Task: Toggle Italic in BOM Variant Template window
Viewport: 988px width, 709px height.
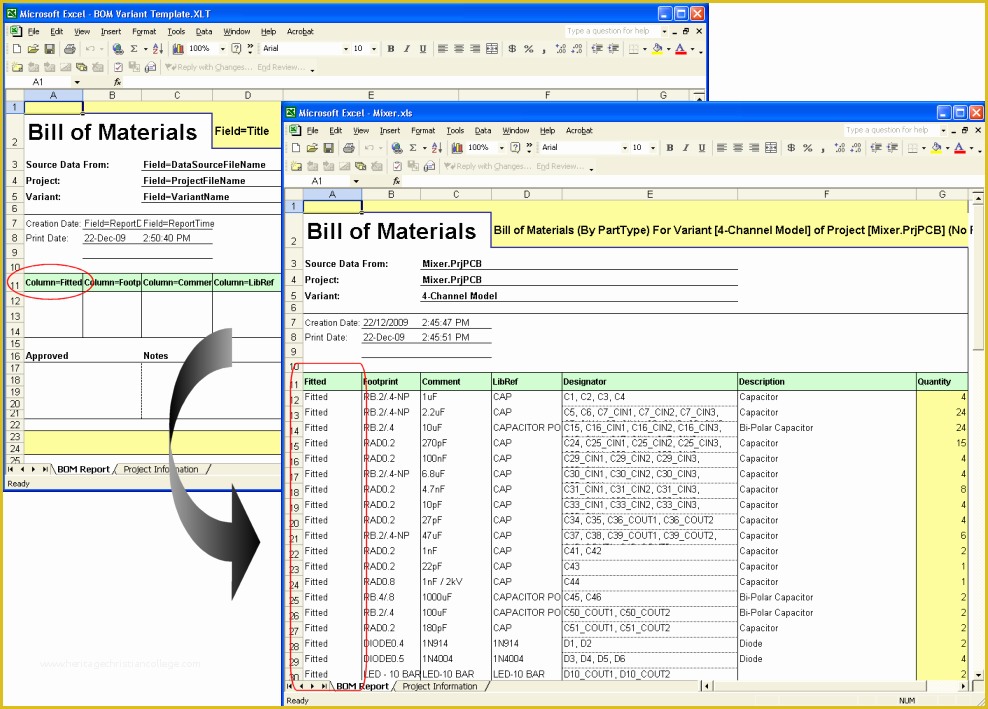Action: (x=406, y=49)
